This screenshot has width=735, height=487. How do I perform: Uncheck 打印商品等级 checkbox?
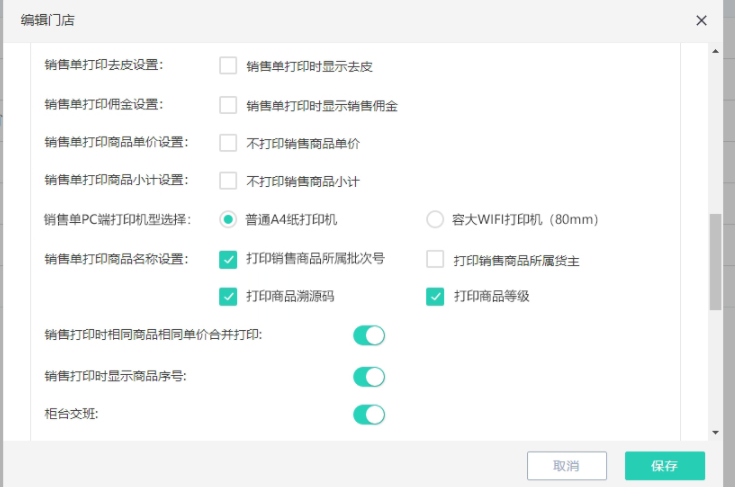click(x=435, y=297)
